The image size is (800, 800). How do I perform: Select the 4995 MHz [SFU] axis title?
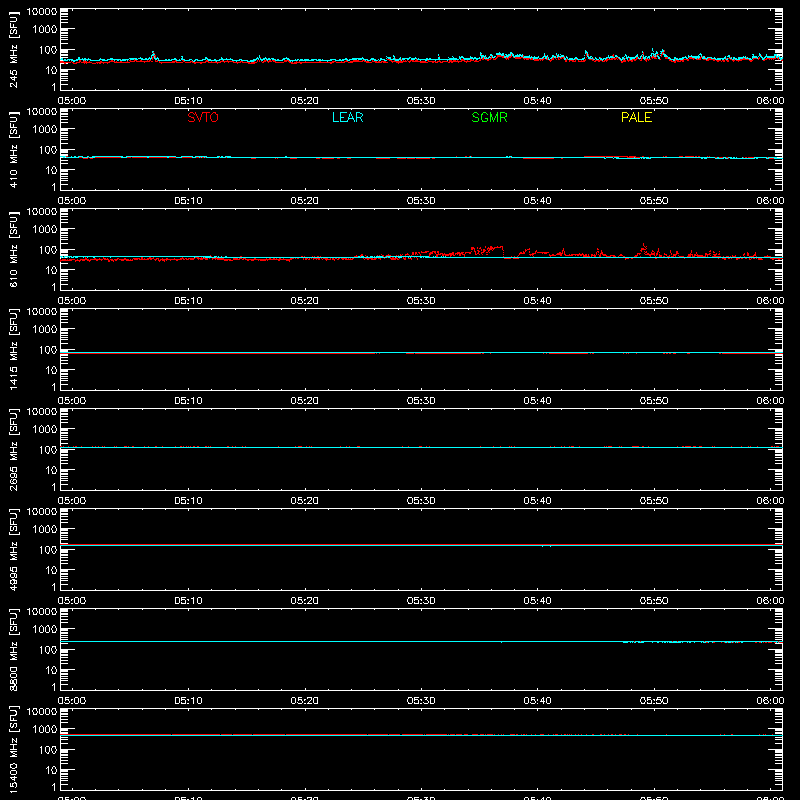[x=13, y=549]
